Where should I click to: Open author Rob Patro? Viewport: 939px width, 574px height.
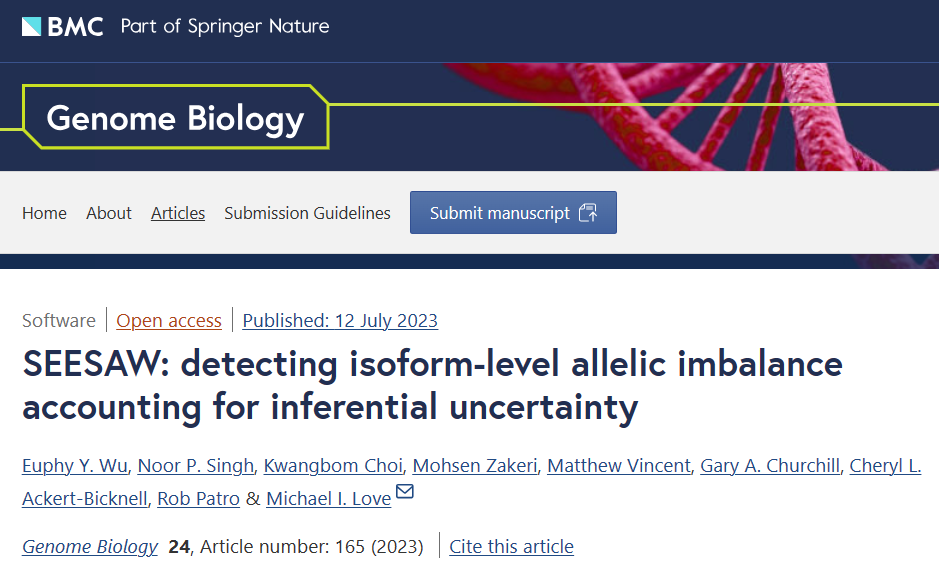pyautogui.click(x=198, y=499)
